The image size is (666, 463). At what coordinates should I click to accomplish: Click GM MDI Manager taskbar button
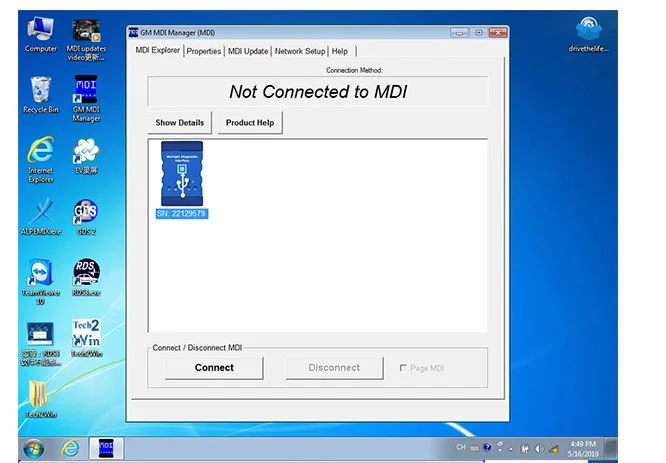click(106, 448)
